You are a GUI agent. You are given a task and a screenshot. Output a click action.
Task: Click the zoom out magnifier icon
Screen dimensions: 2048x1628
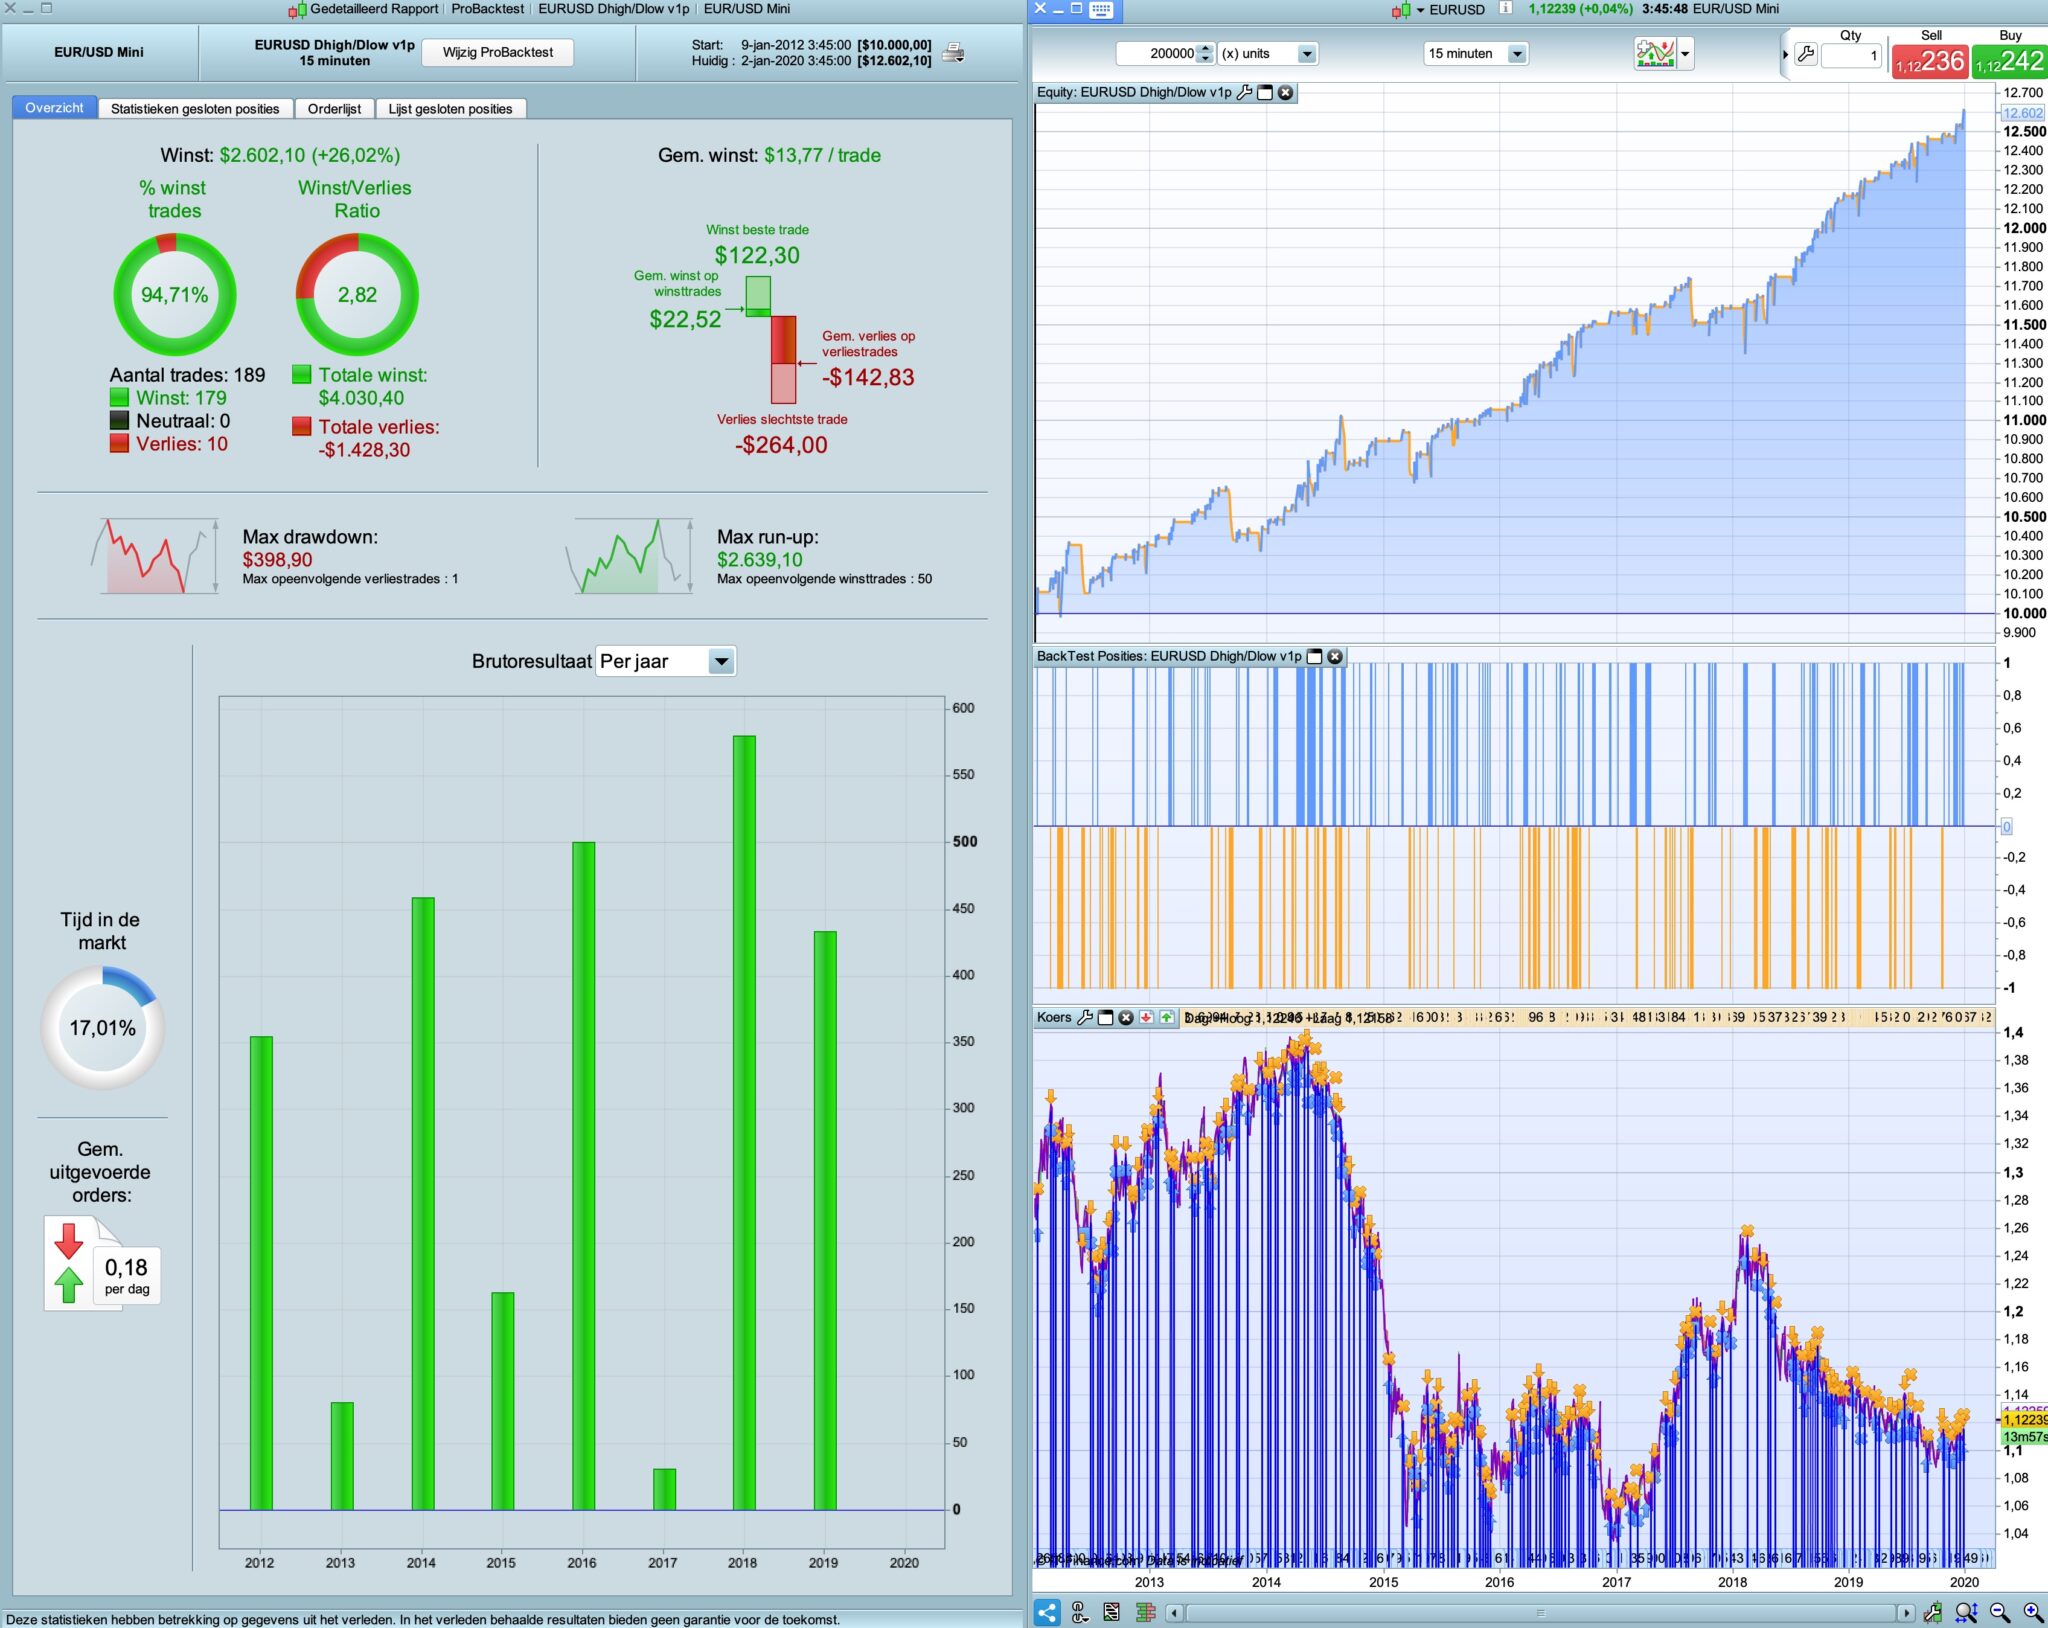pos(2000,1612)
